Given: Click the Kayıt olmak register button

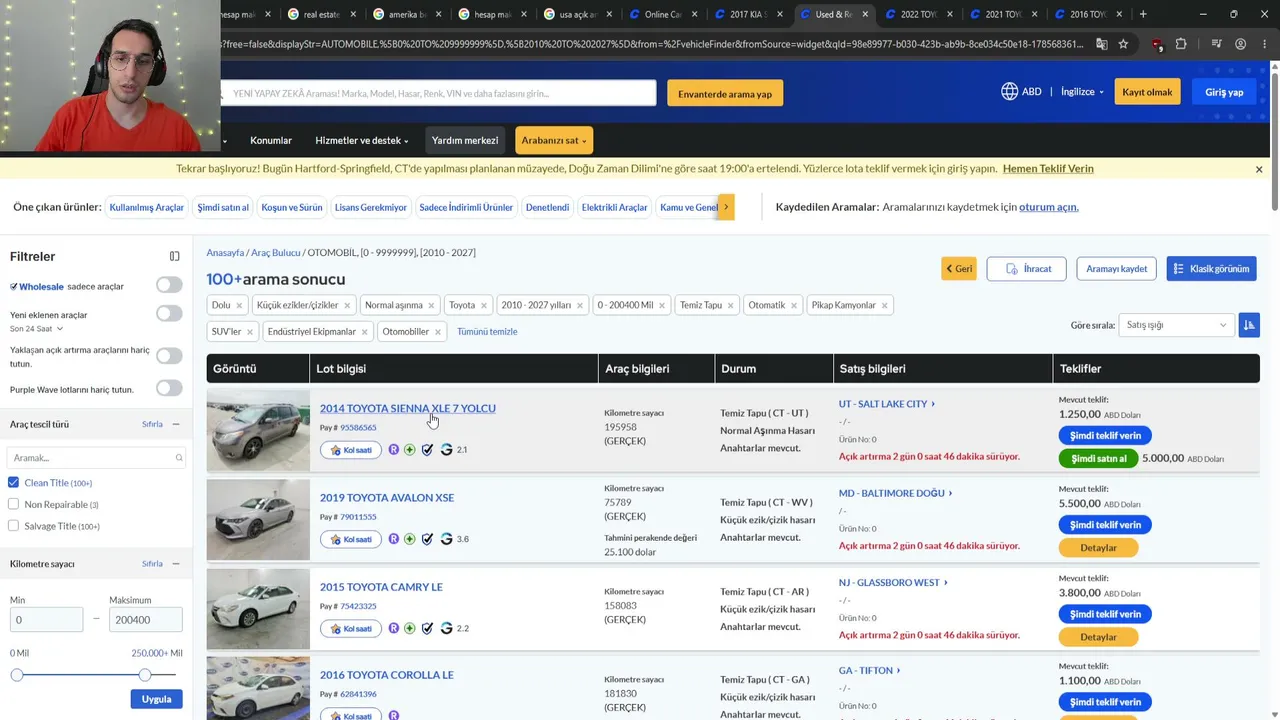Looking at the screenshot, I should [1147, 92].
